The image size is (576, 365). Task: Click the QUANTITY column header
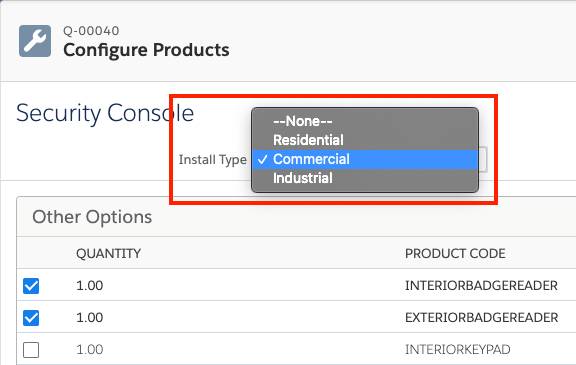[x=108, y=253]
